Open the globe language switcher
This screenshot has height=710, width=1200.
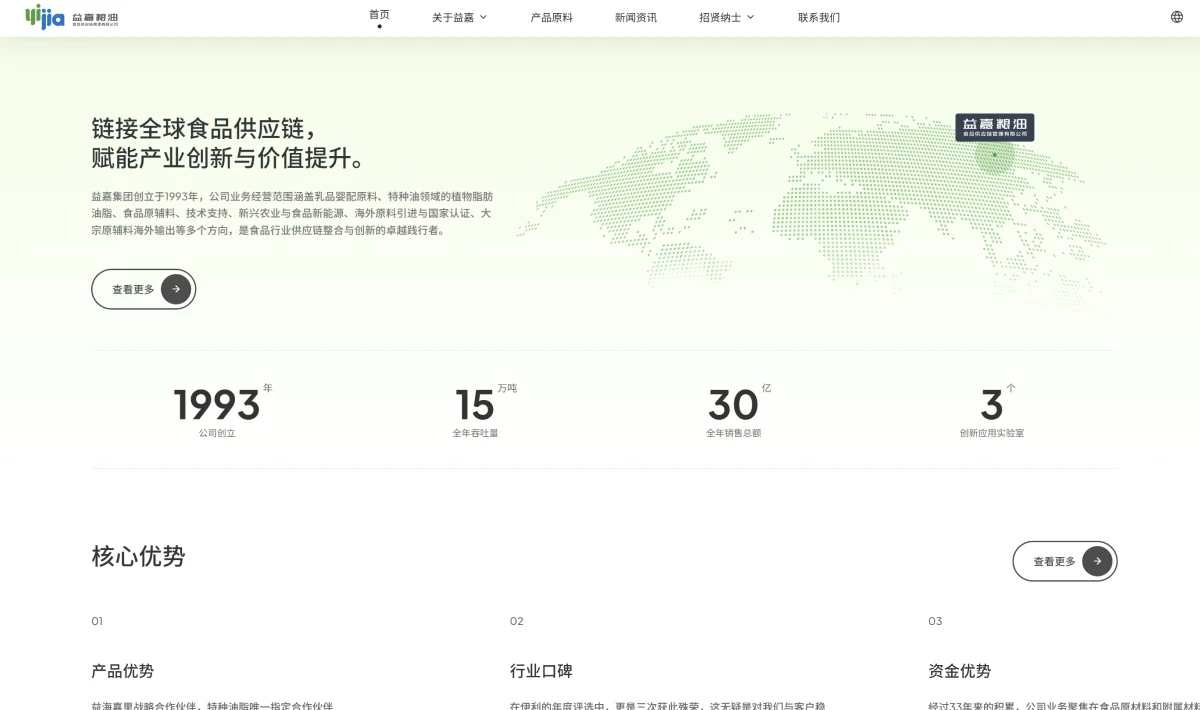click(1176, 17)
